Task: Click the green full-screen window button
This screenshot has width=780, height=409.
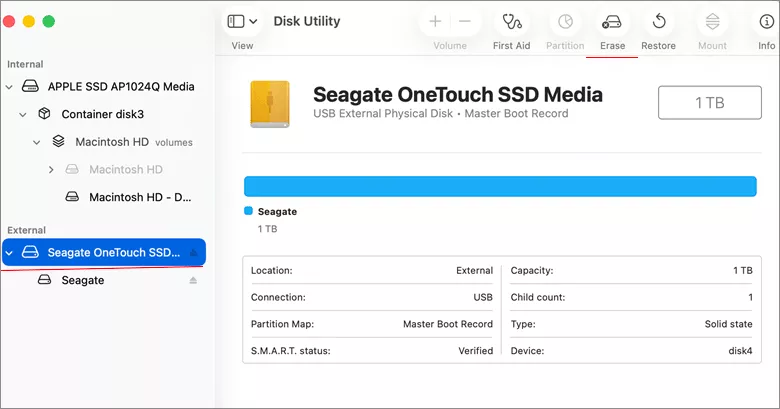Action: click(x=49, y=21)
